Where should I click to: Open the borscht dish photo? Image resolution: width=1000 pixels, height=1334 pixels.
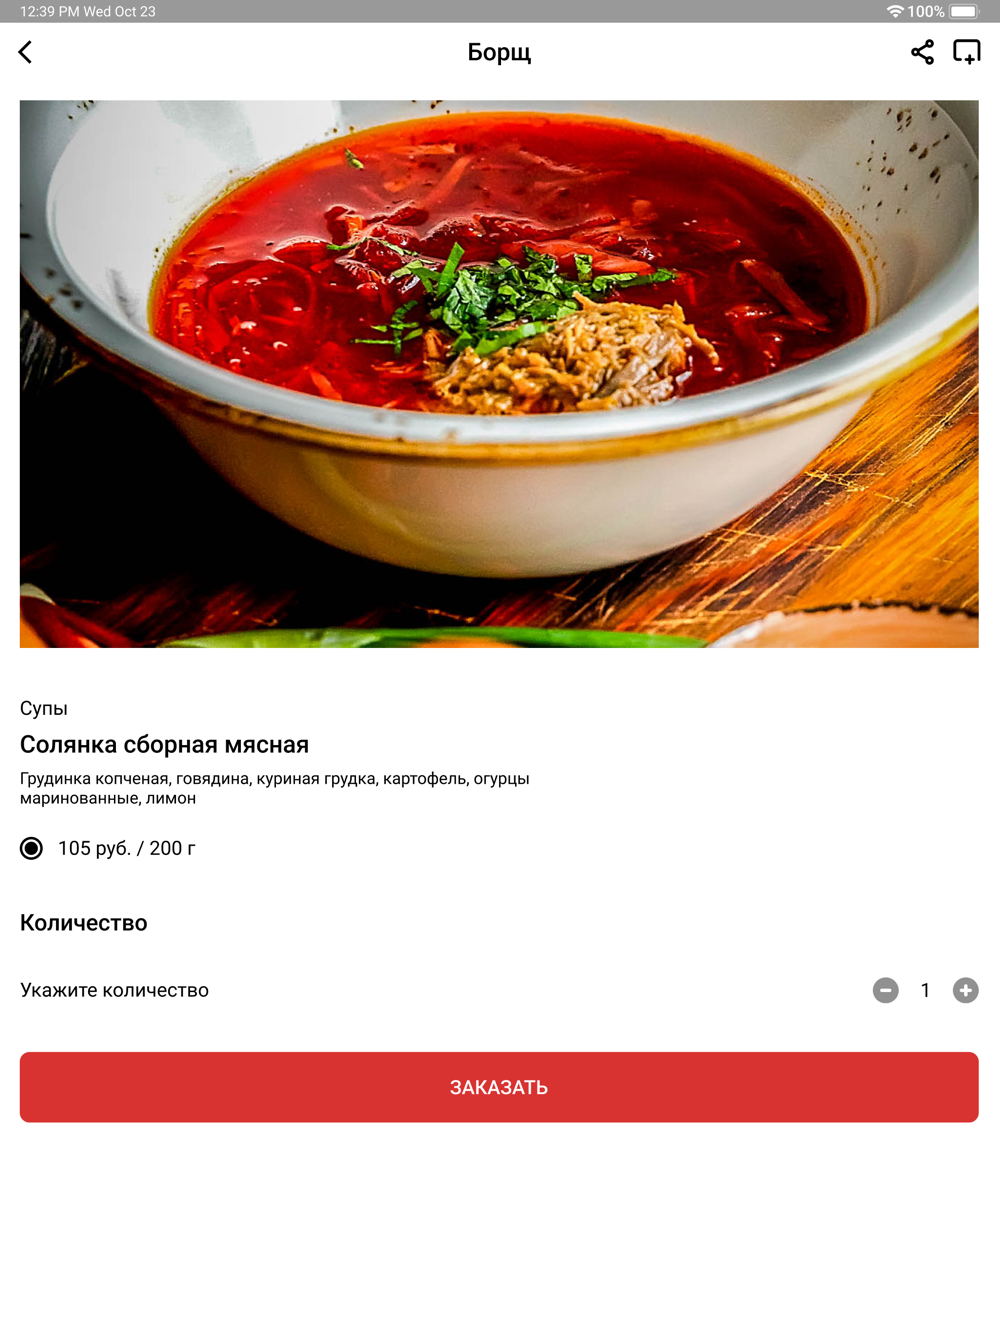499,374
